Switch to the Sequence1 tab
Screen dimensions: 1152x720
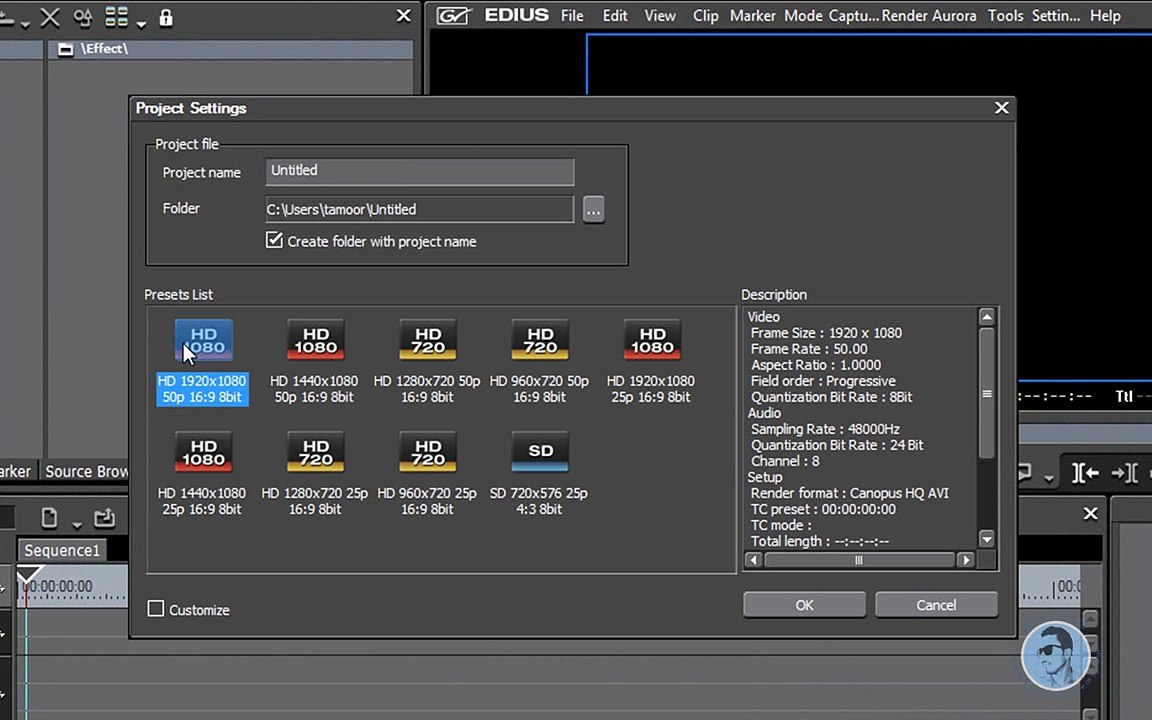click(62, 550)
